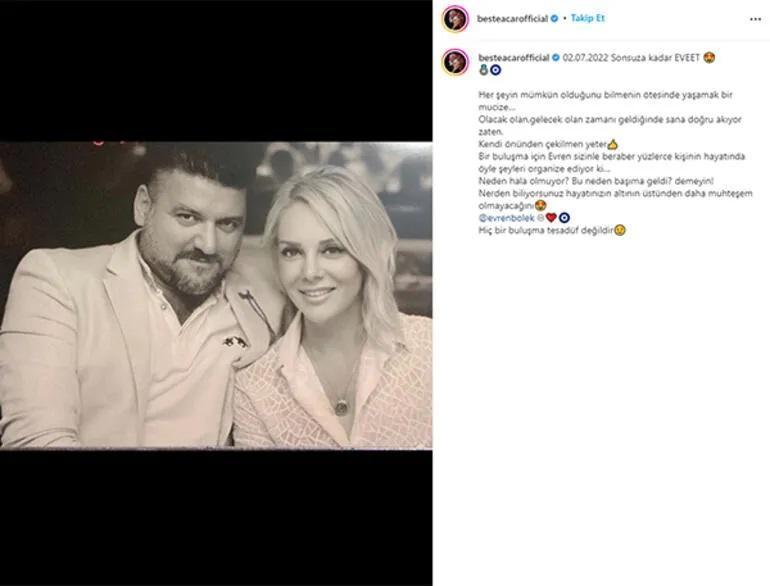Image resolution: width=770 pixels, height=586 pixels.
Task: Open the @evrenbolek mention link
Action: pyautogui.click(x=506, y=217)
